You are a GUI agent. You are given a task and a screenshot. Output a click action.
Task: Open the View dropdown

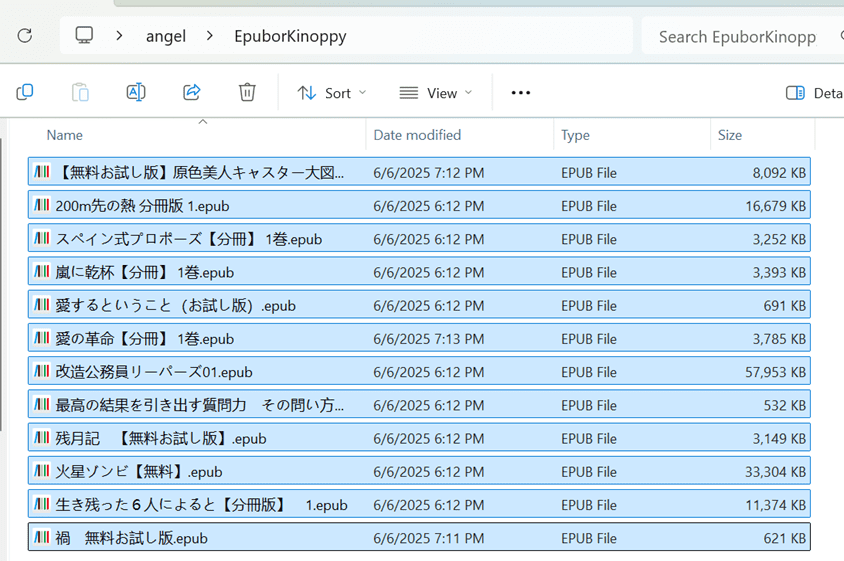coord(435,93)
